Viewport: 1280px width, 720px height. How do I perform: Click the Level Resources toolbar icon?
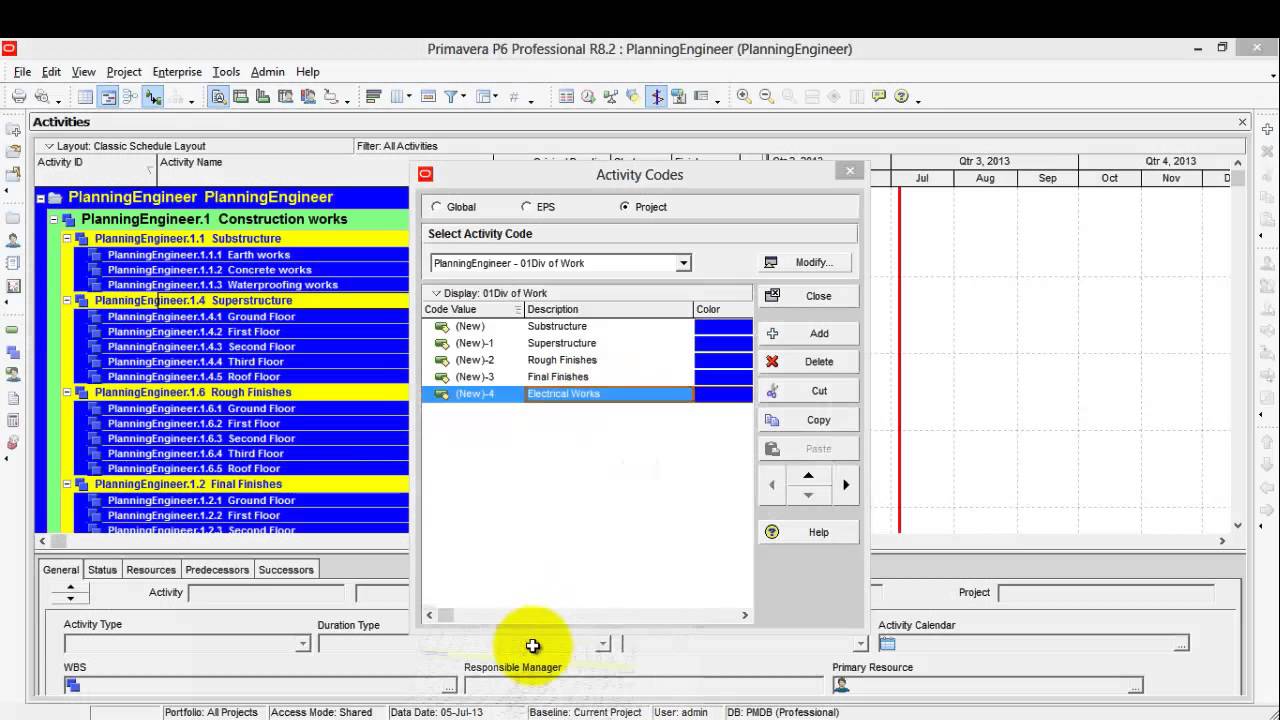[610, 97]
